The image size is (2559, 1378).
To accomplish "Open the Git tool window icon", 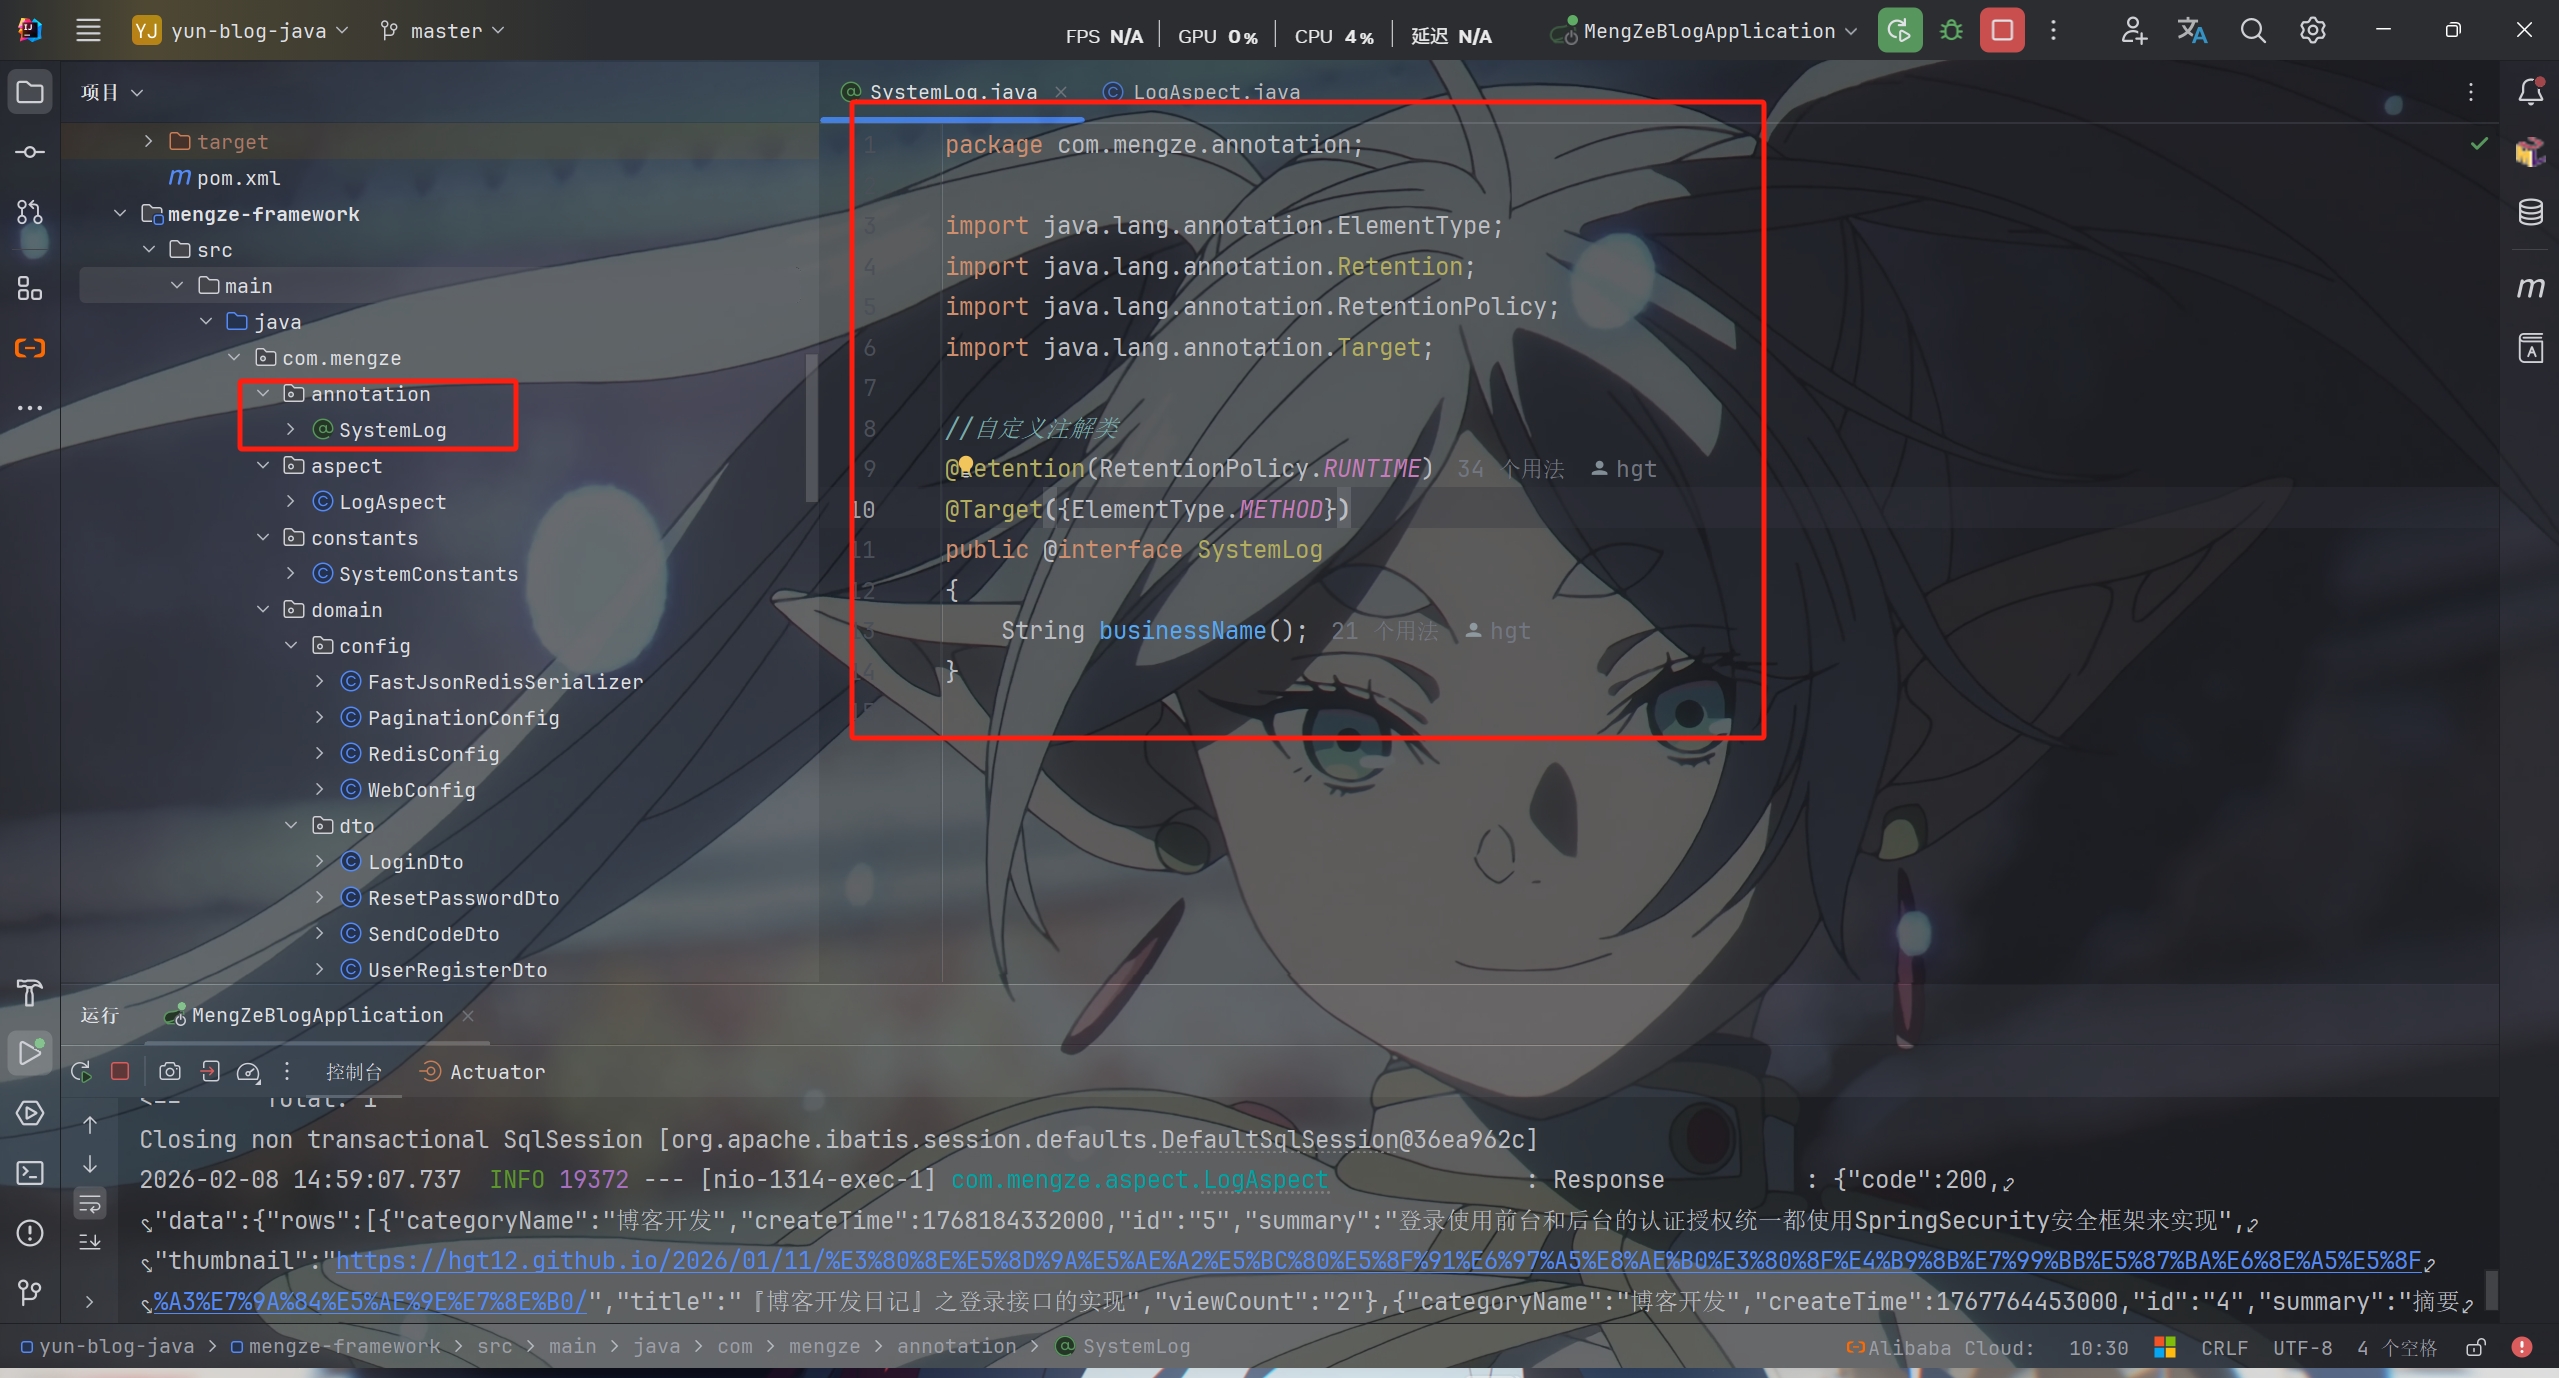I will click(x=30, y=1293).
